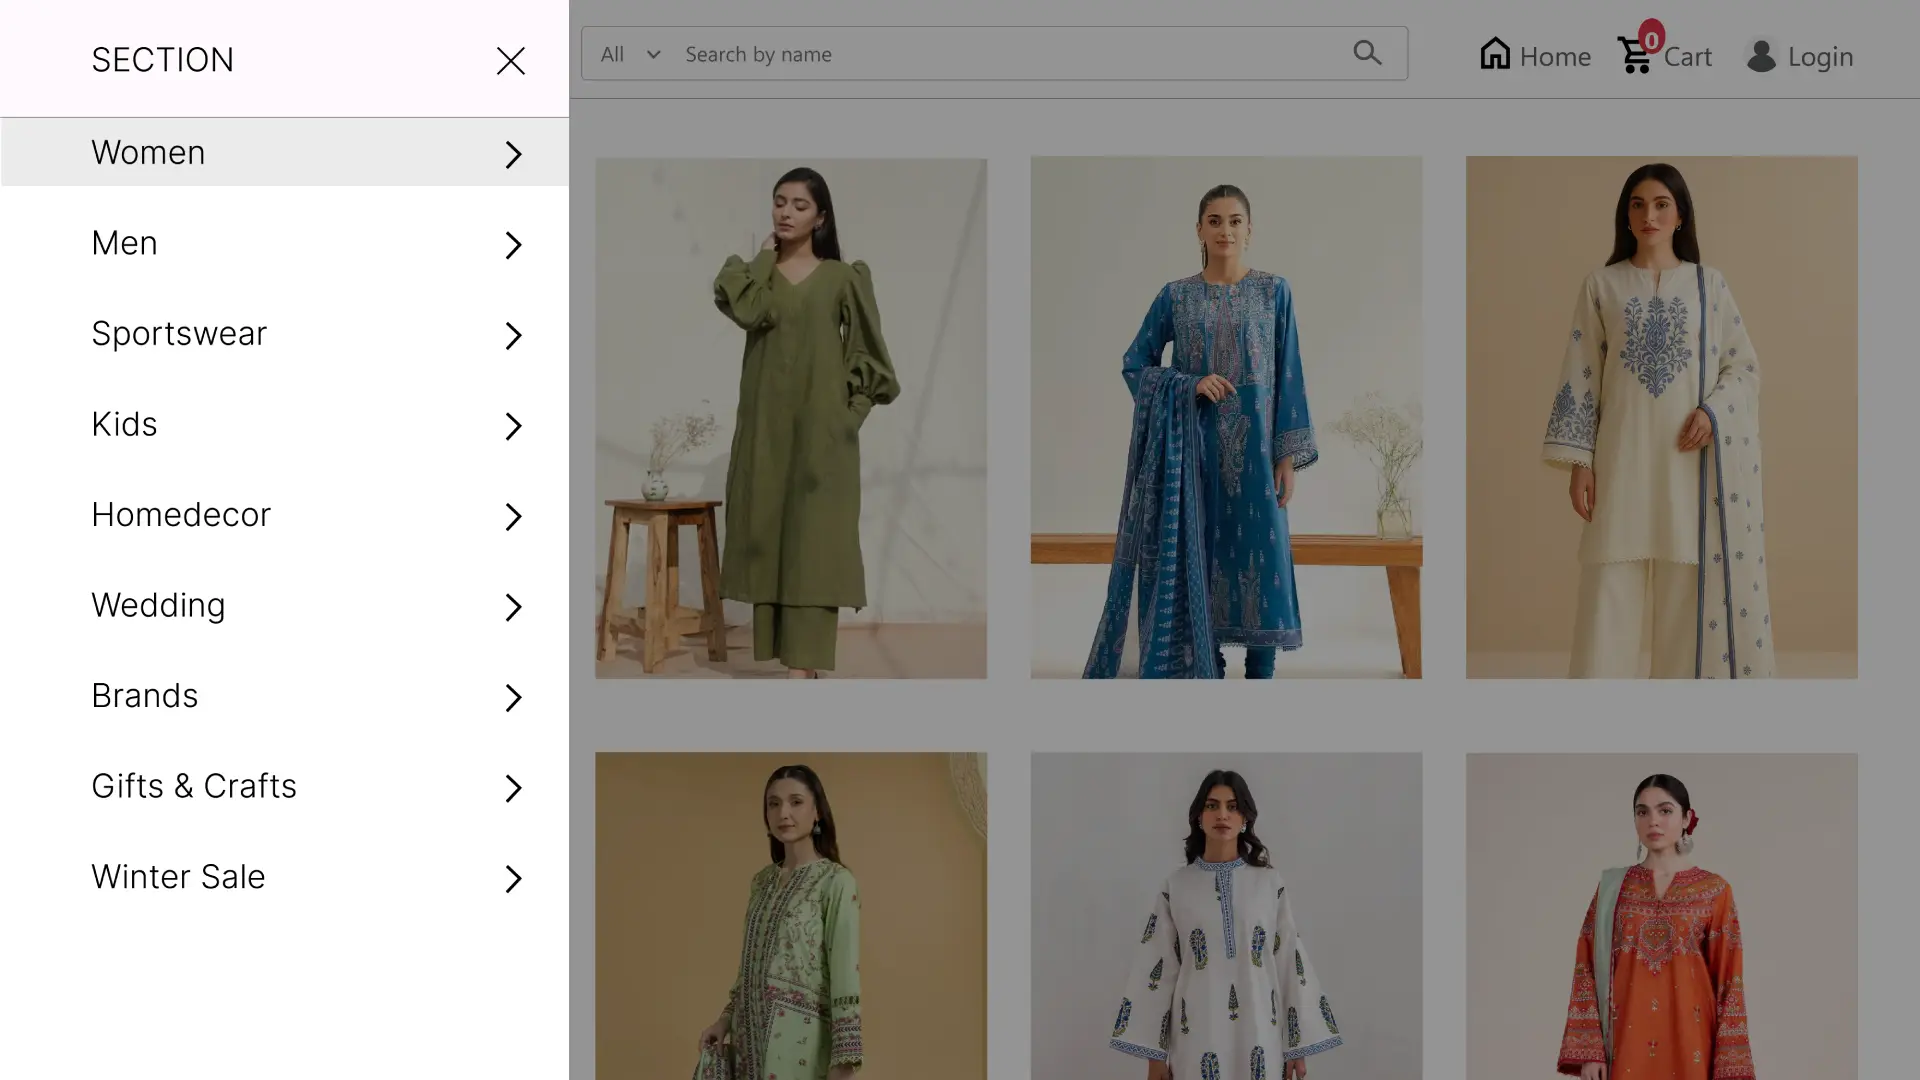Image resolution: width=1920 pixels, height=1080 pixels.
Task: Click the chevron next to Women
Action: [514, 155]
